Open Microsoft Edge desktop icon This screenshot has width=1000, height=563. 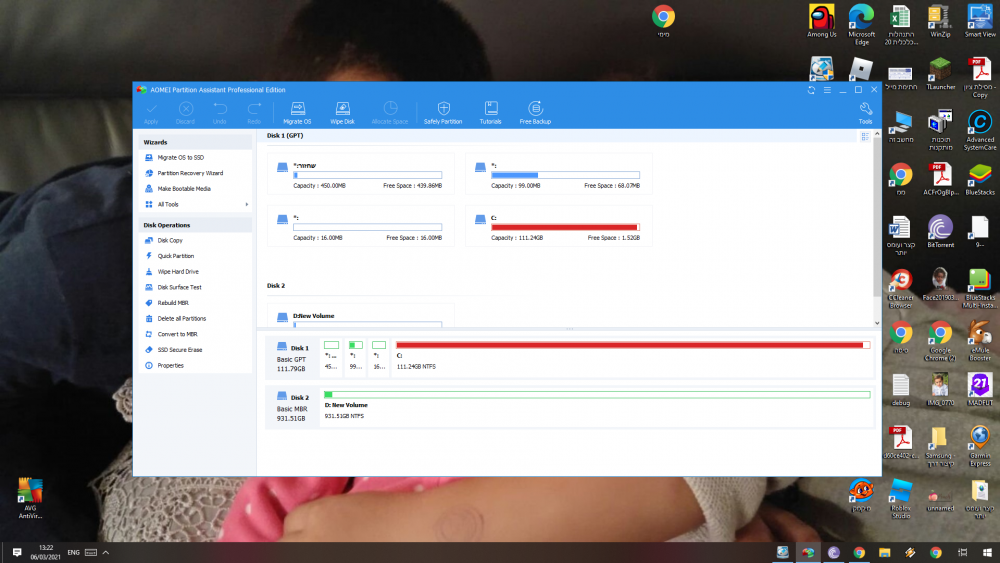pos(861,25)
